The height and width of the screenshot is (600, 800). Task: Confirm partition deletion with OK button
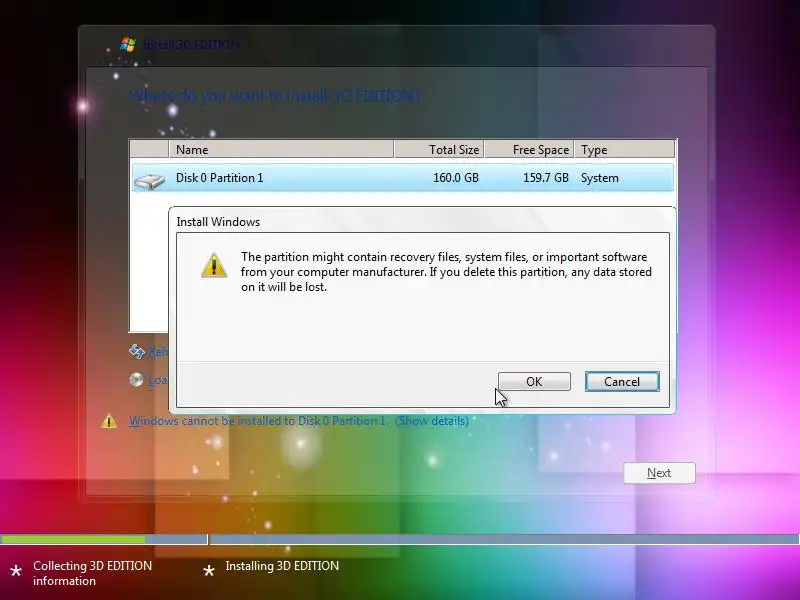pos(534,382)
